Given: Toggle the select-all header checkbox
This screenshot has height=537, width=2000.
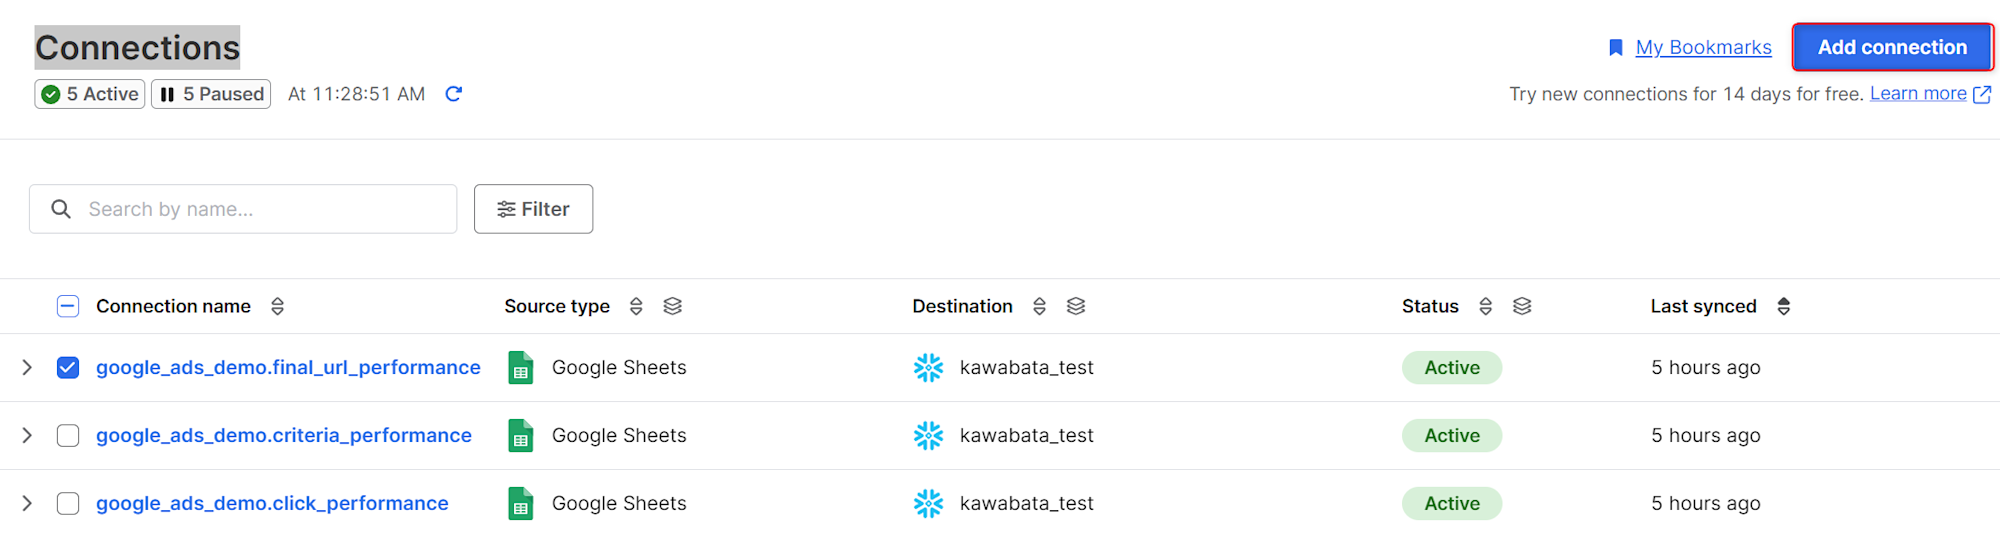Looking at the screenshot, I should pyautogui.click(x=68, y=306).
